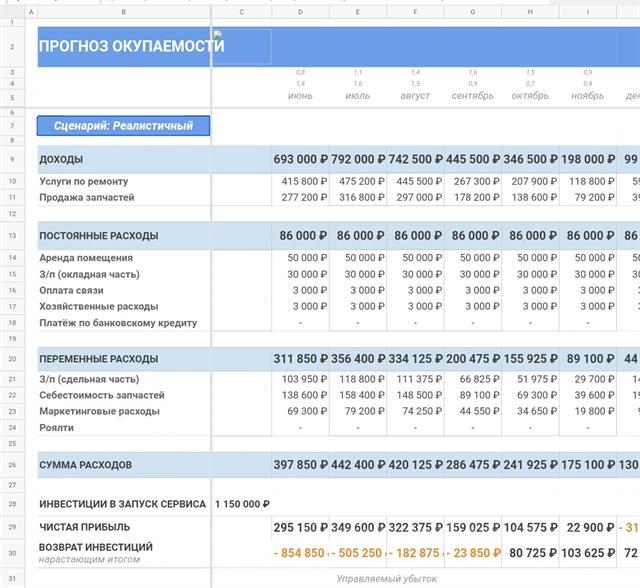Click the broken image placeholder in header
Viewport: 640px width, 588px height.
(218, 35)
